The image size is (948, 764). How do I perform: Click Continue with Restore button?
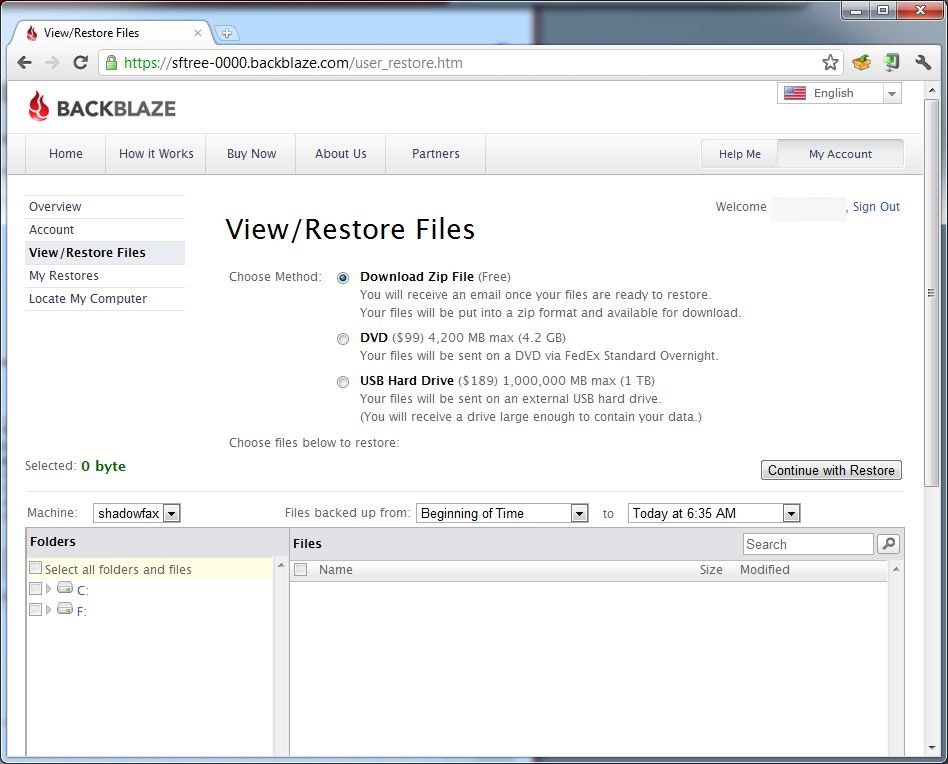point(831,470)
